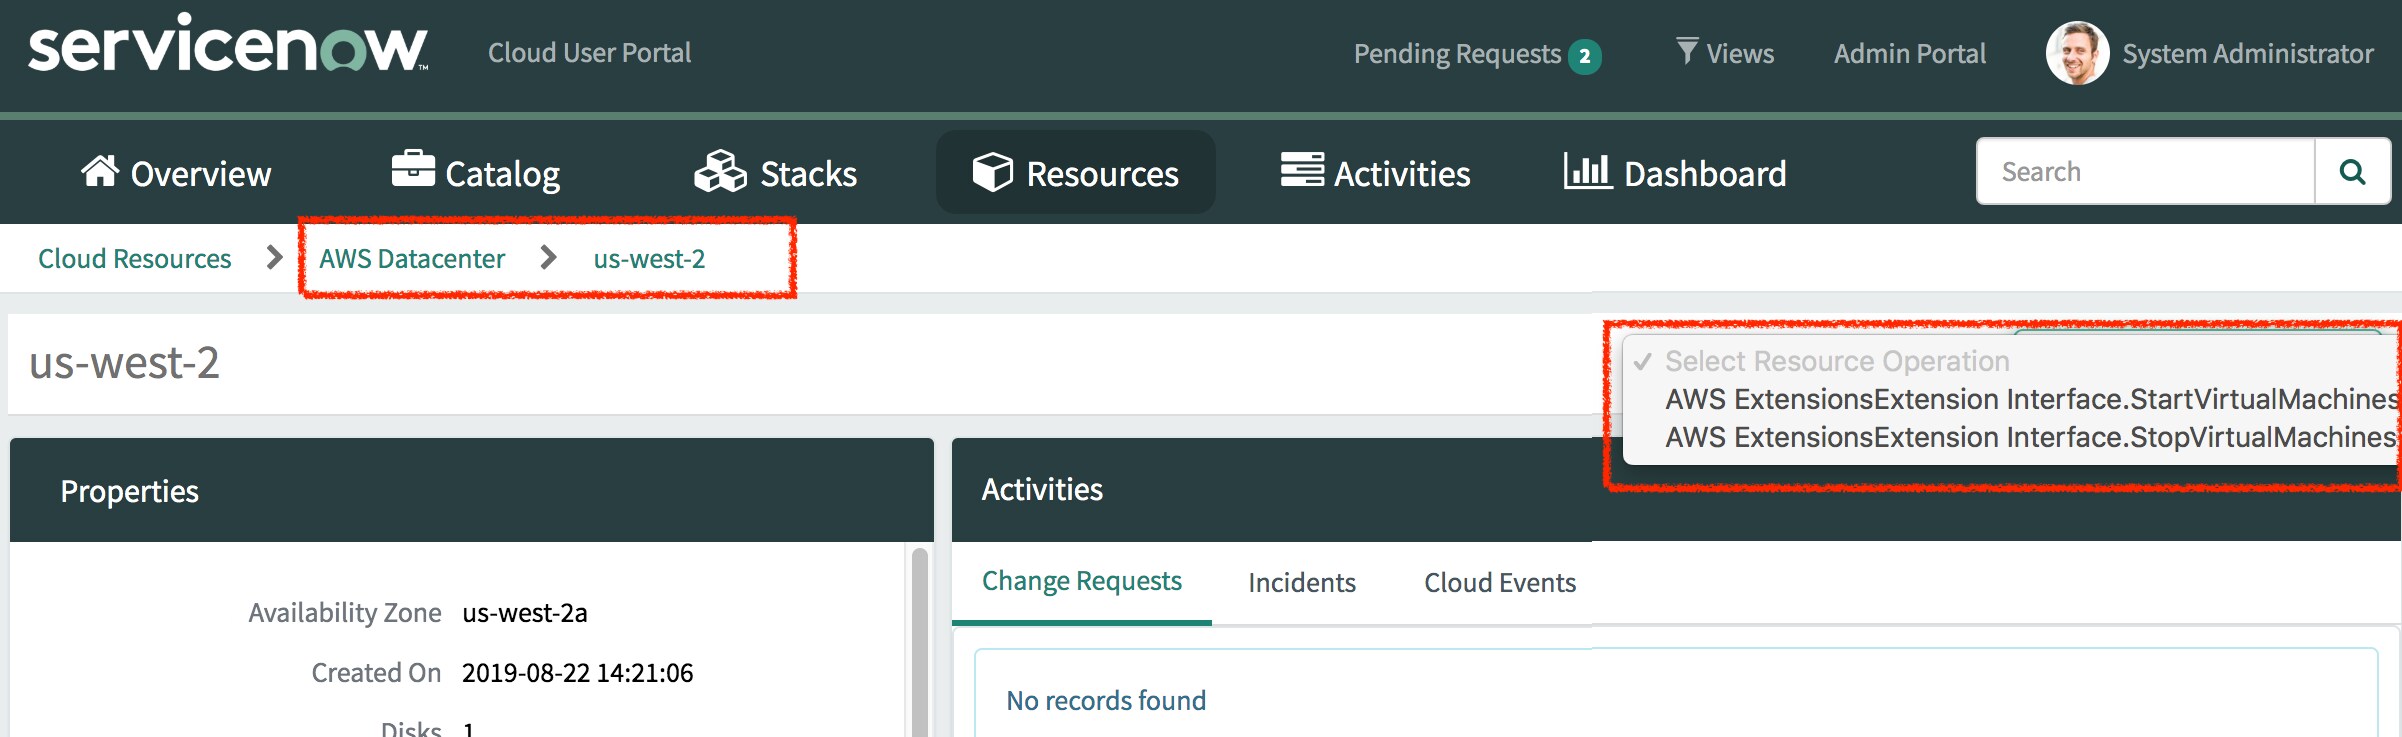The width and height of the screenshot is (2402, 737).
Task: Switch to the Change Requests tab
Action: pyautogui.click(x=1082, y=581)
